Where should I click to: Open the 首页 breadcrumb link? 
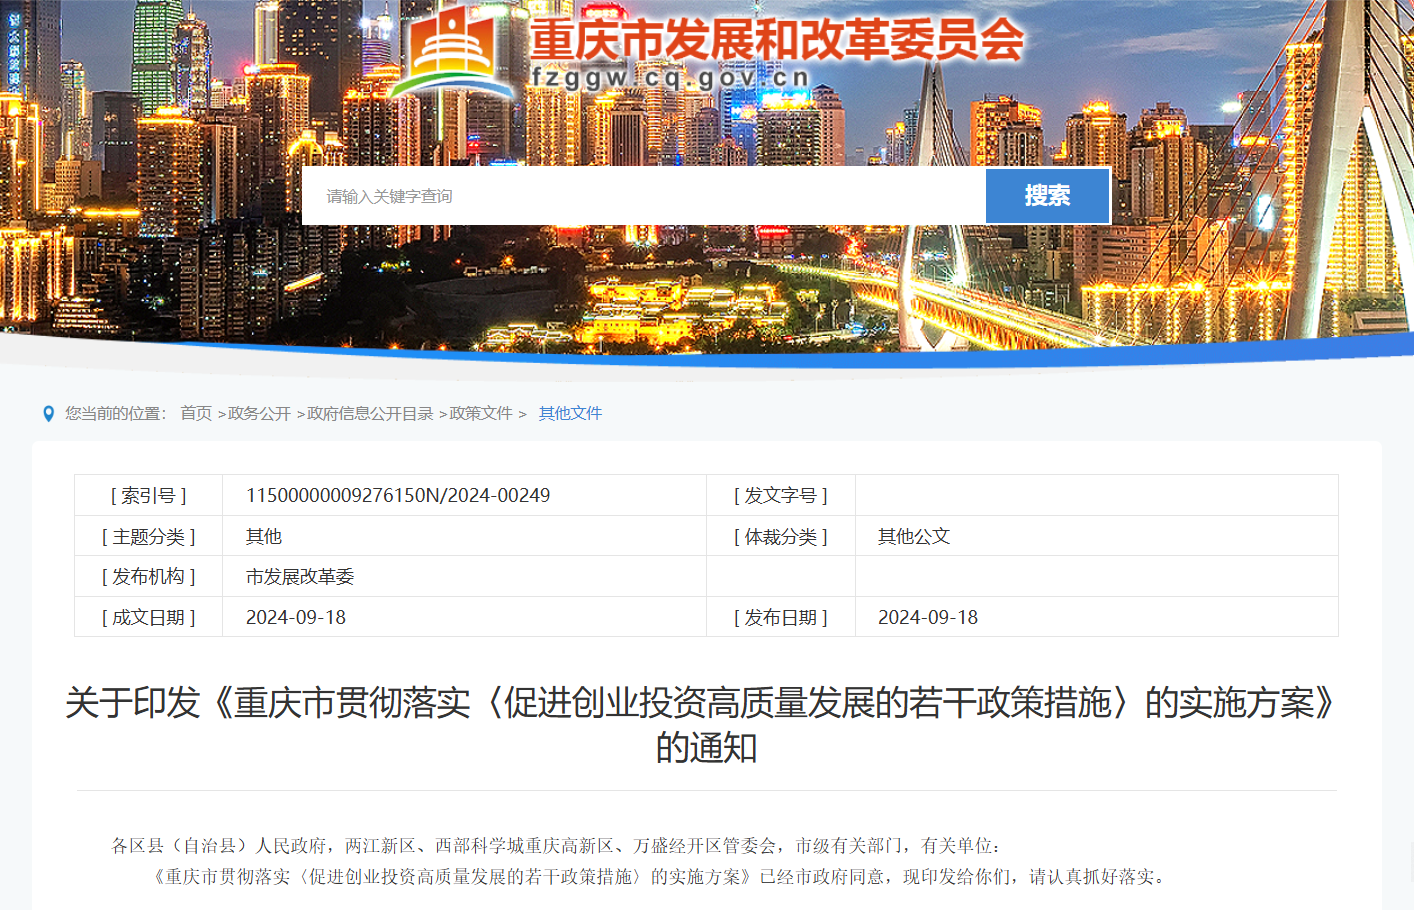pyautogui.click(x=195, y=413)
